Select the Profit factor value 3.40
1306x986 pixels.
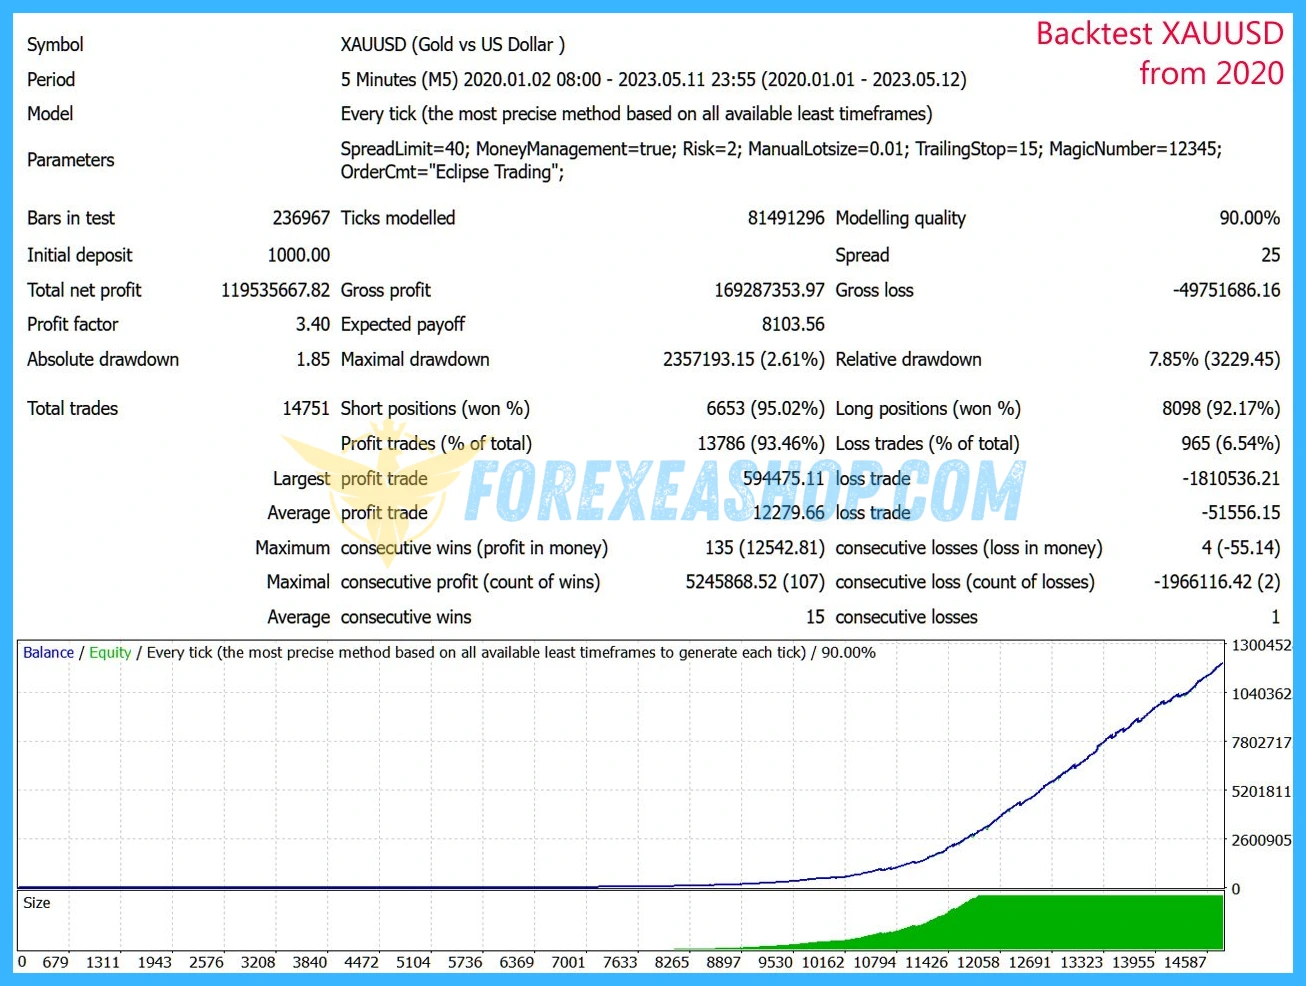click(312, 324)
